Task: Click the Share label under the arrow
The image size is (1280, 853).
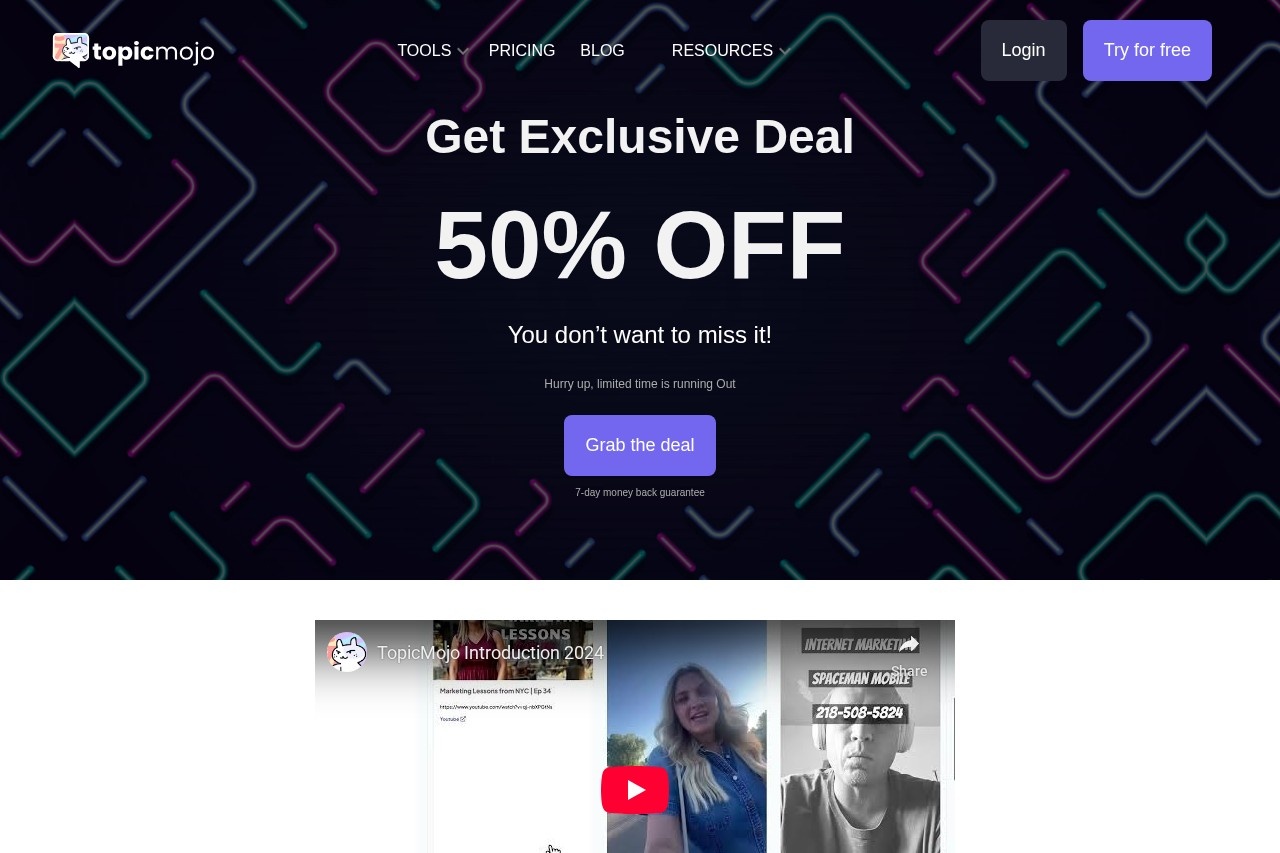Action: point(909,671)
